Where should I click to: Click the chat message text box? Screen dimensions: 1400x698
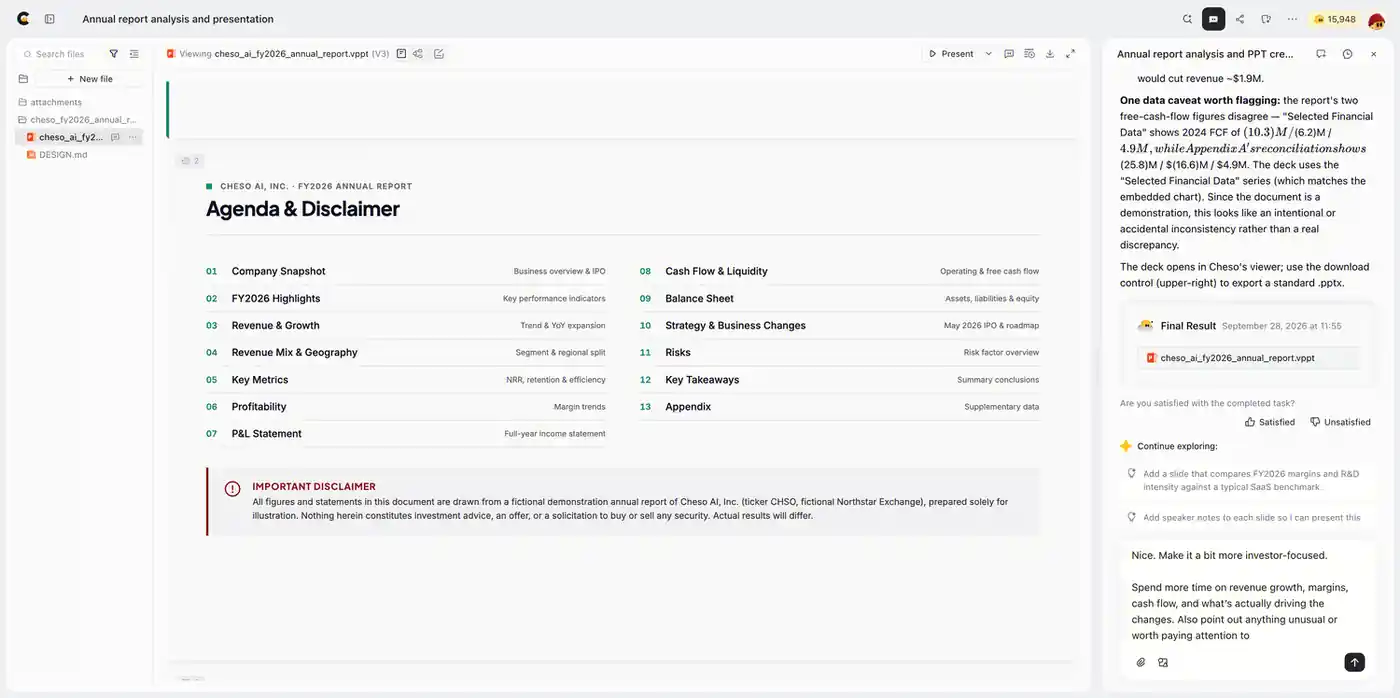coord(1247,595)
